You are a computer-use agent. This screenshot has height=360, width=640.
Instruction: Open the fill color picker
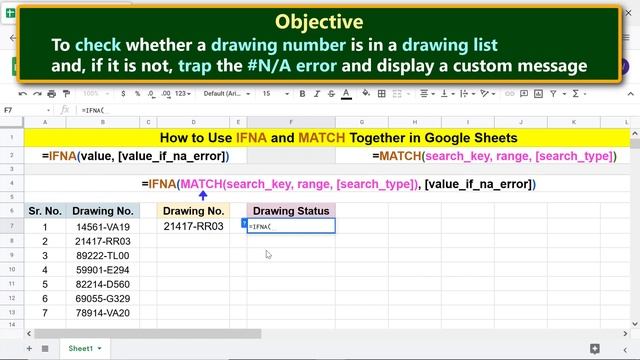(366, 93)
